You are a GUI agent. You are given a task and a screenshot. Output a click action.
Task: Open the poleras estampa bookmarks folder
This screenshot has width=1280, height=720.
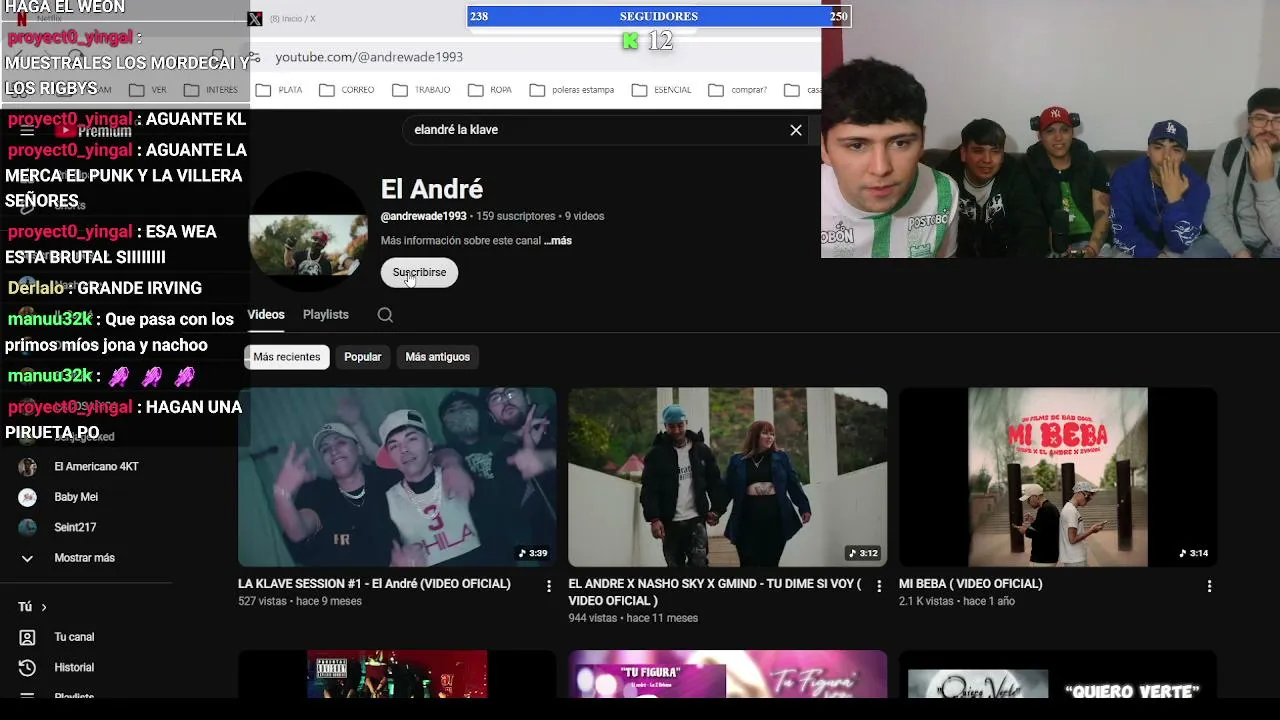[571, 90]
